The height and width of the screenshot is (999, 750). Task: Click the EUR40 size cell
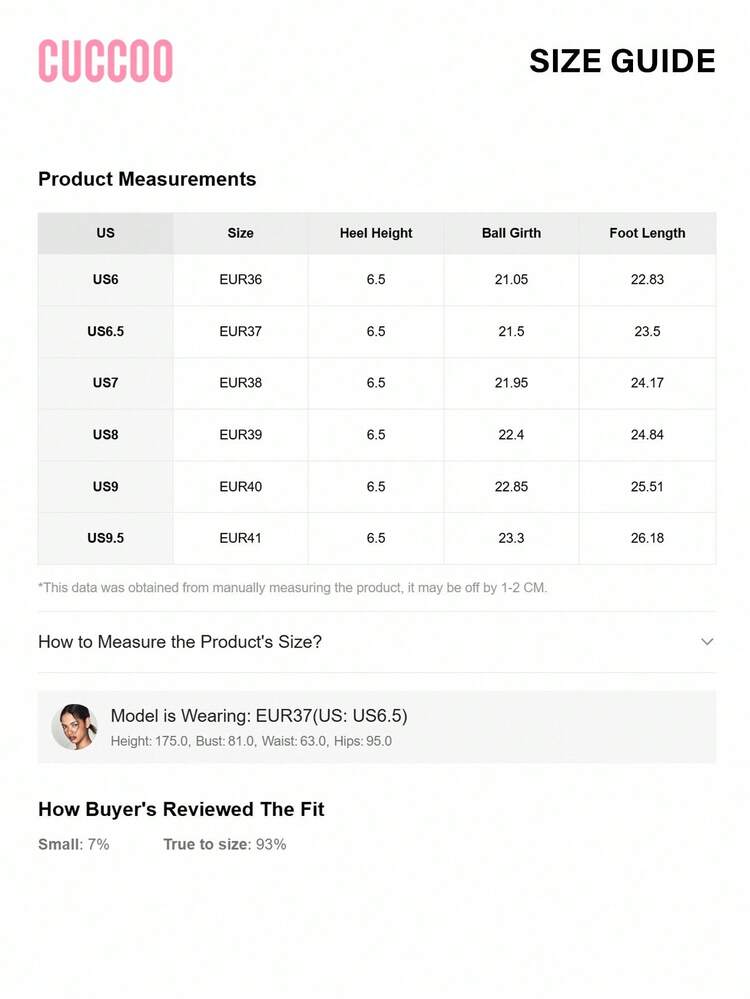click(x=240, y=487)
